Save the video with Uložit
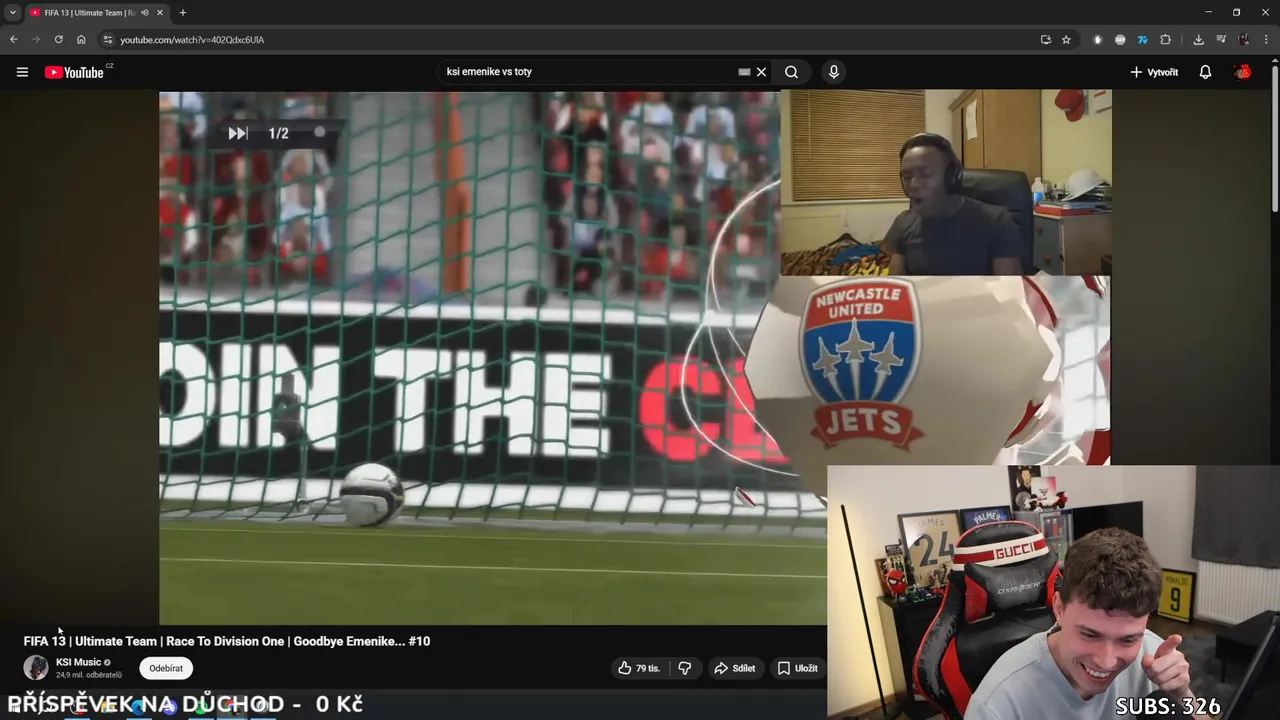 click(798, 668)
